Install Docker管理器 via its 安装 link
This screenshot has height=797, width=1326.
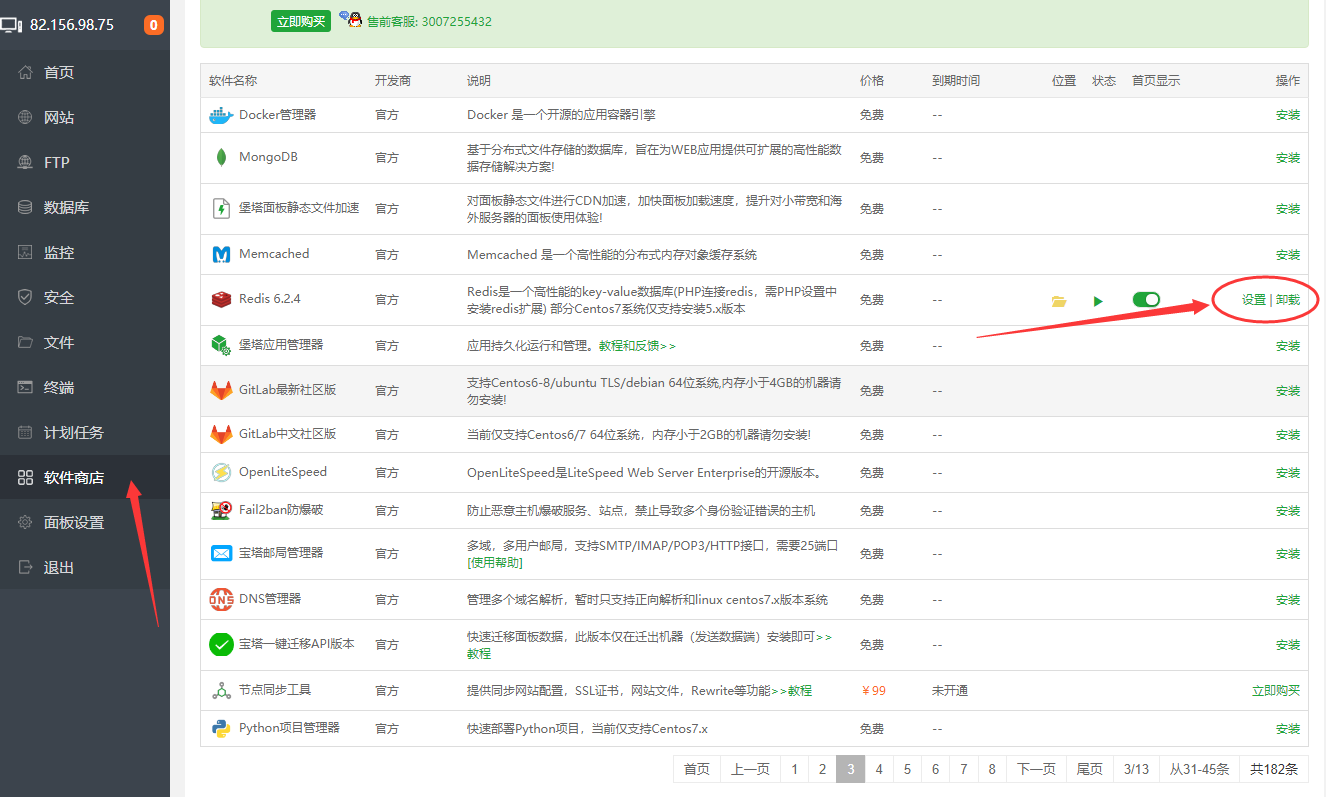(1288, 115)
